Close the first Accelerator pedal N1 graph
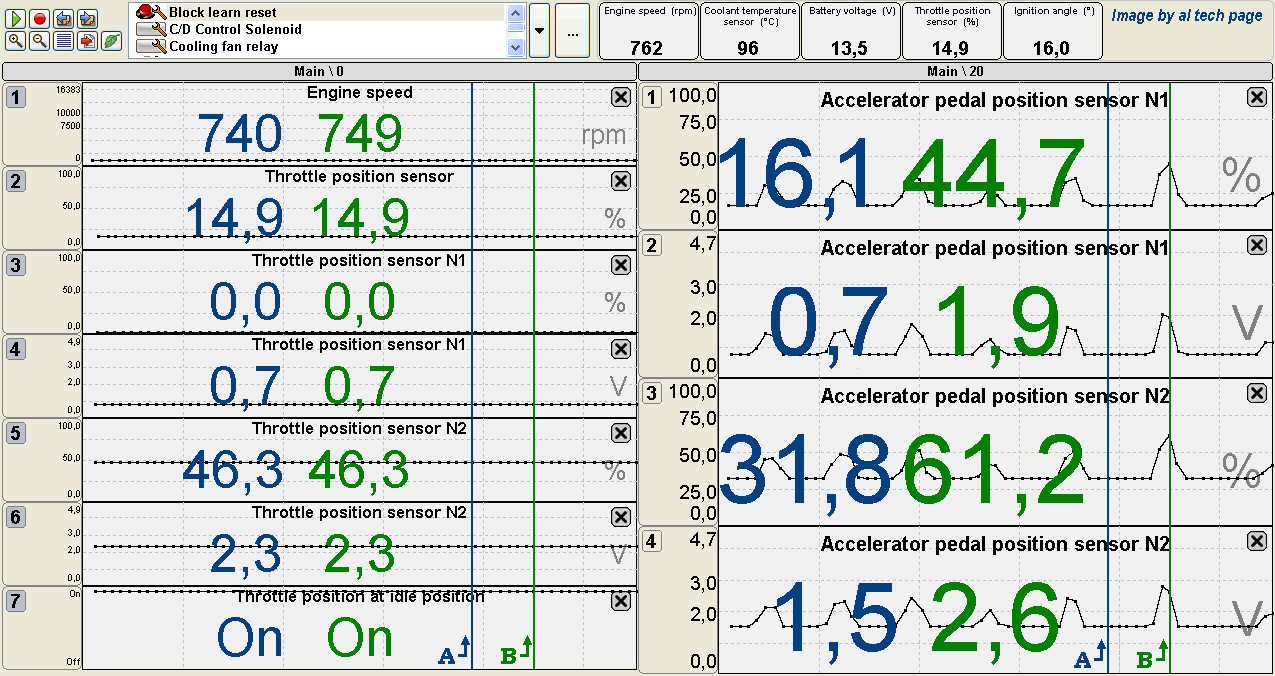 [x=1257, y=96]
